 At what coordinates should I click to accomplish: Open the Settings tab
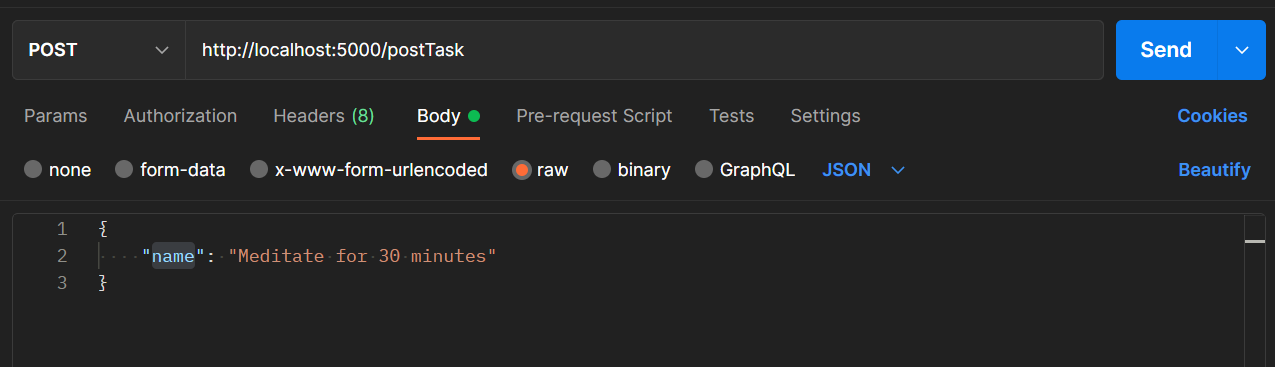(825, 116)
